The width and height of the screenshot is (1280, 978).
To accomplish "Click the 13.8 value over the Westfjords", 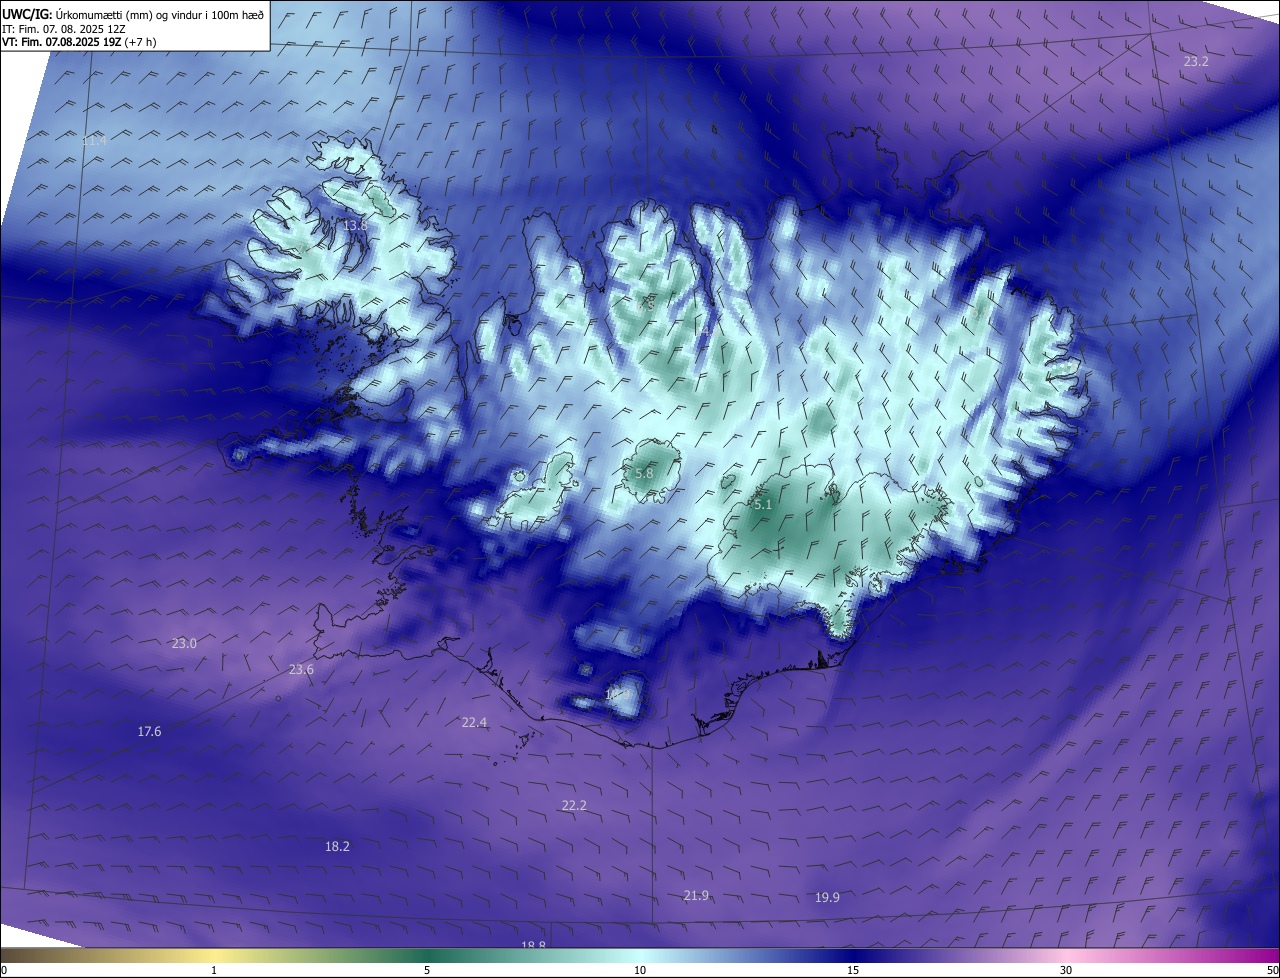I will coord(355,226).
